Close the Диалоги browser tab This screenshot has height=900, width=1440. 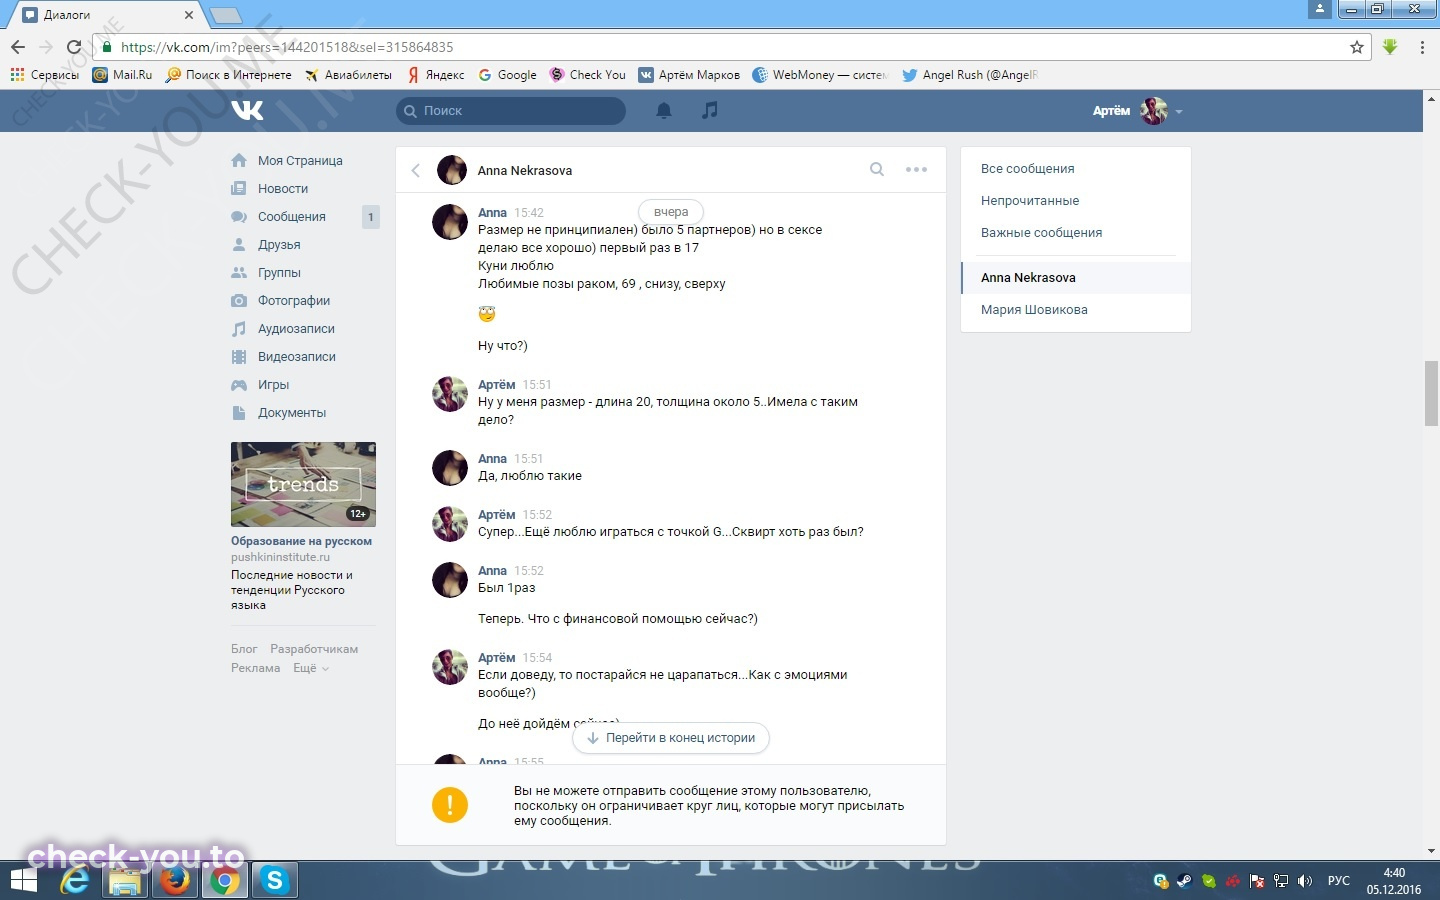(x=189, y=15)
